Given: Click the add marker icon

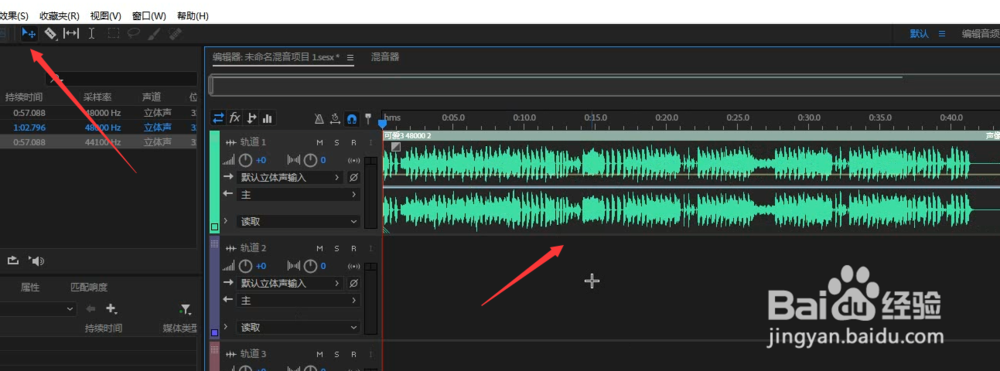Looking at the screenshot, I should (368, 119).
